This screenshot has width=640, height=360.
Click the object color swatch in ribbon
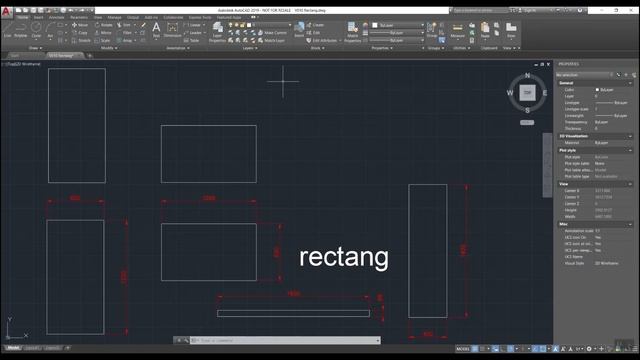point(375,25)
